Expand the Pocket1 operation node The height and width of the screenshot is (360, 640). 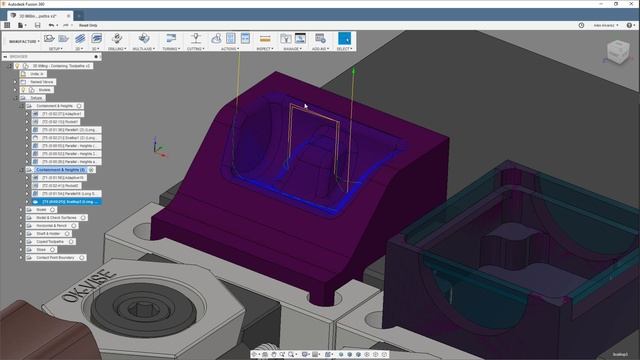click(28, 122)
